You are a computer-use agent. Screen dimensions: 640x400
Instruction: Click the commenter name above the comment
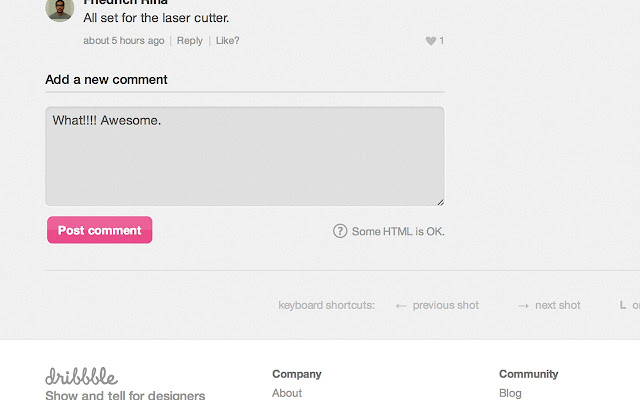pyautogui.click(x=125, y=2)
